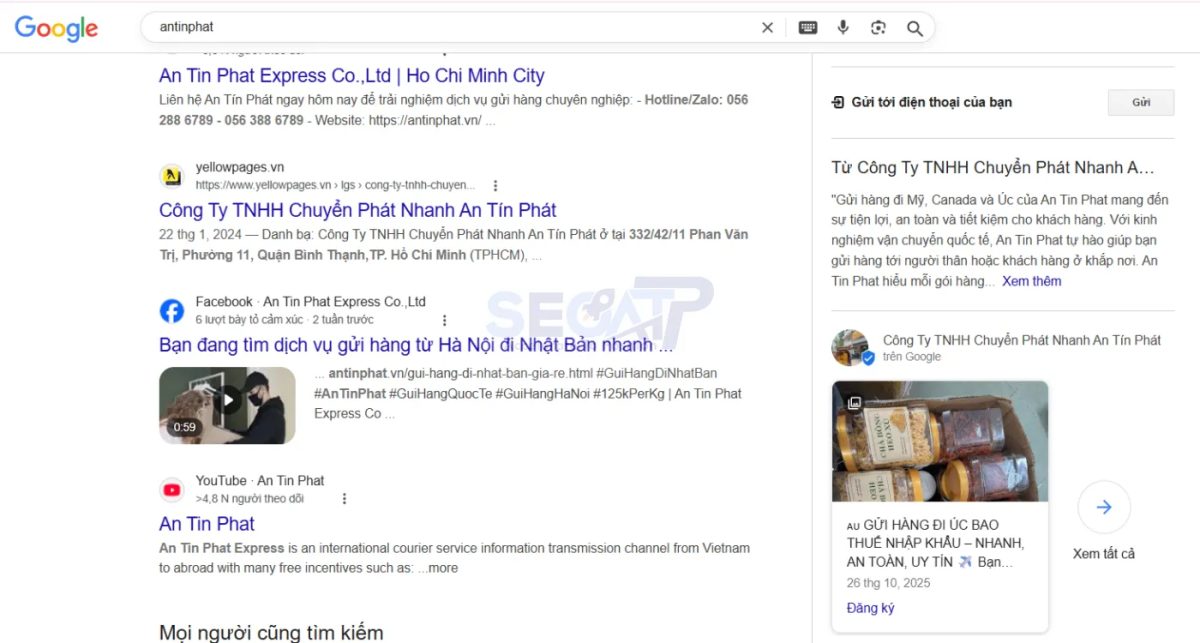Viewport: 1200px width, 643px height.
Task: Activate voice search via the microphone icon
Action: tap(843, 28)
